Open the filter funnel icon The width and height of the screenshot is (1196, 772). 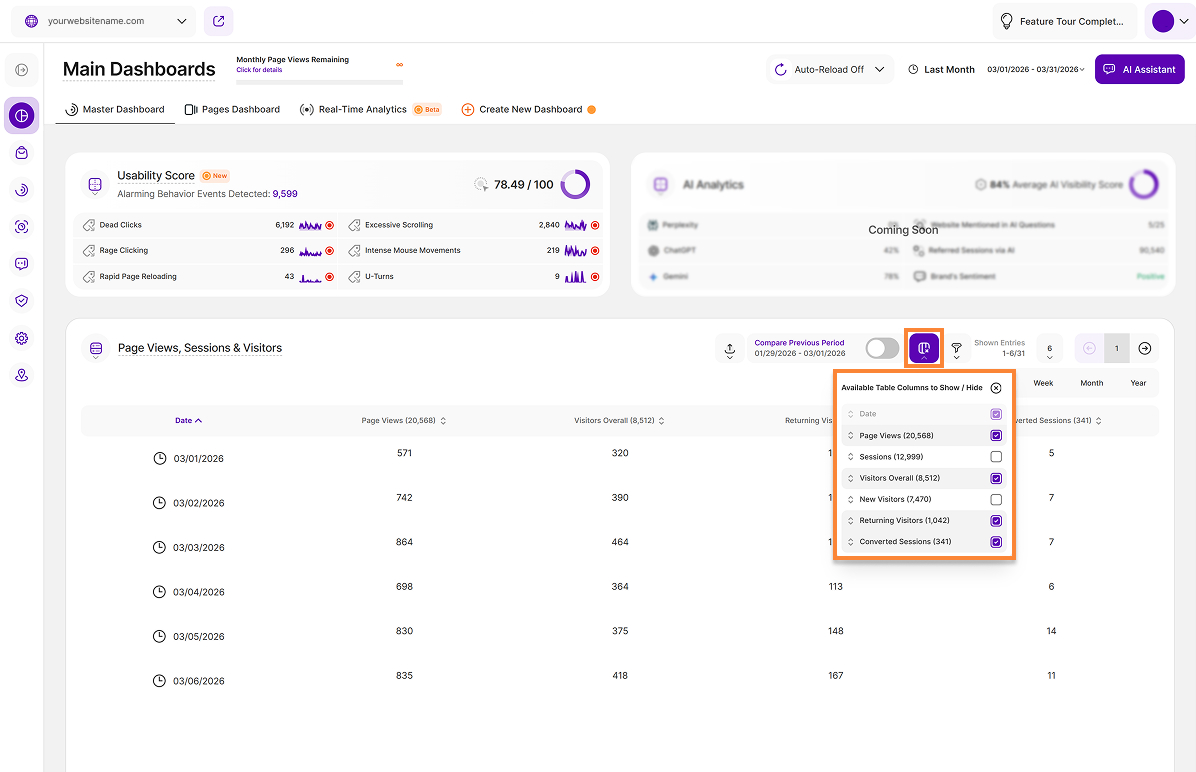tap(957, 348)
